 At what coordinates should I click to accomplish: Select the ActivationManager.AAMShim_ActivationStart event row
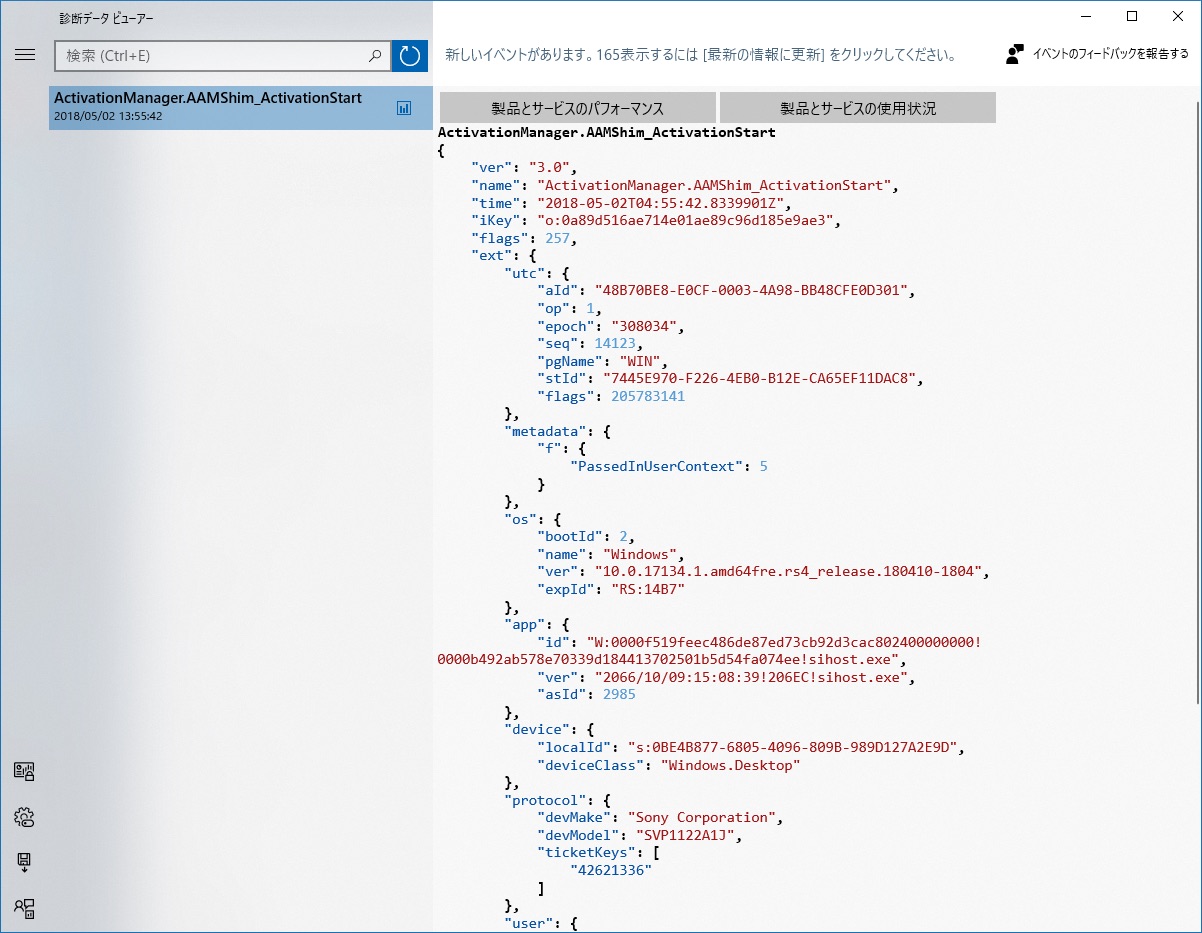(x=241, y=107)
